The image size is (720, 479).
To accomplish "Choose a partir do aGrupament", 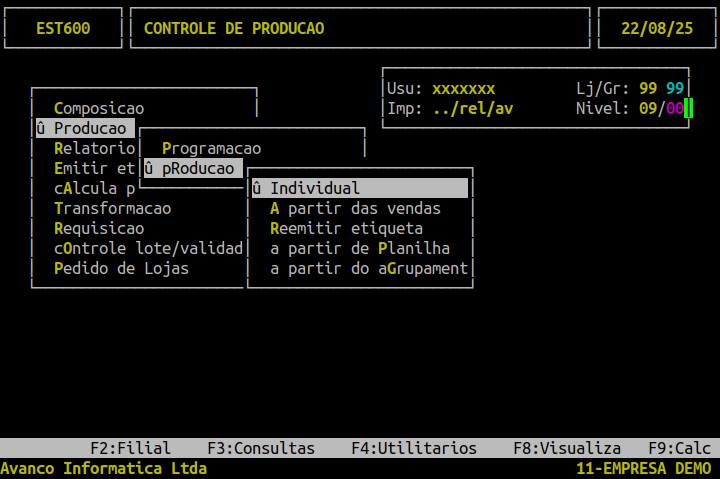I will (368, 268).
